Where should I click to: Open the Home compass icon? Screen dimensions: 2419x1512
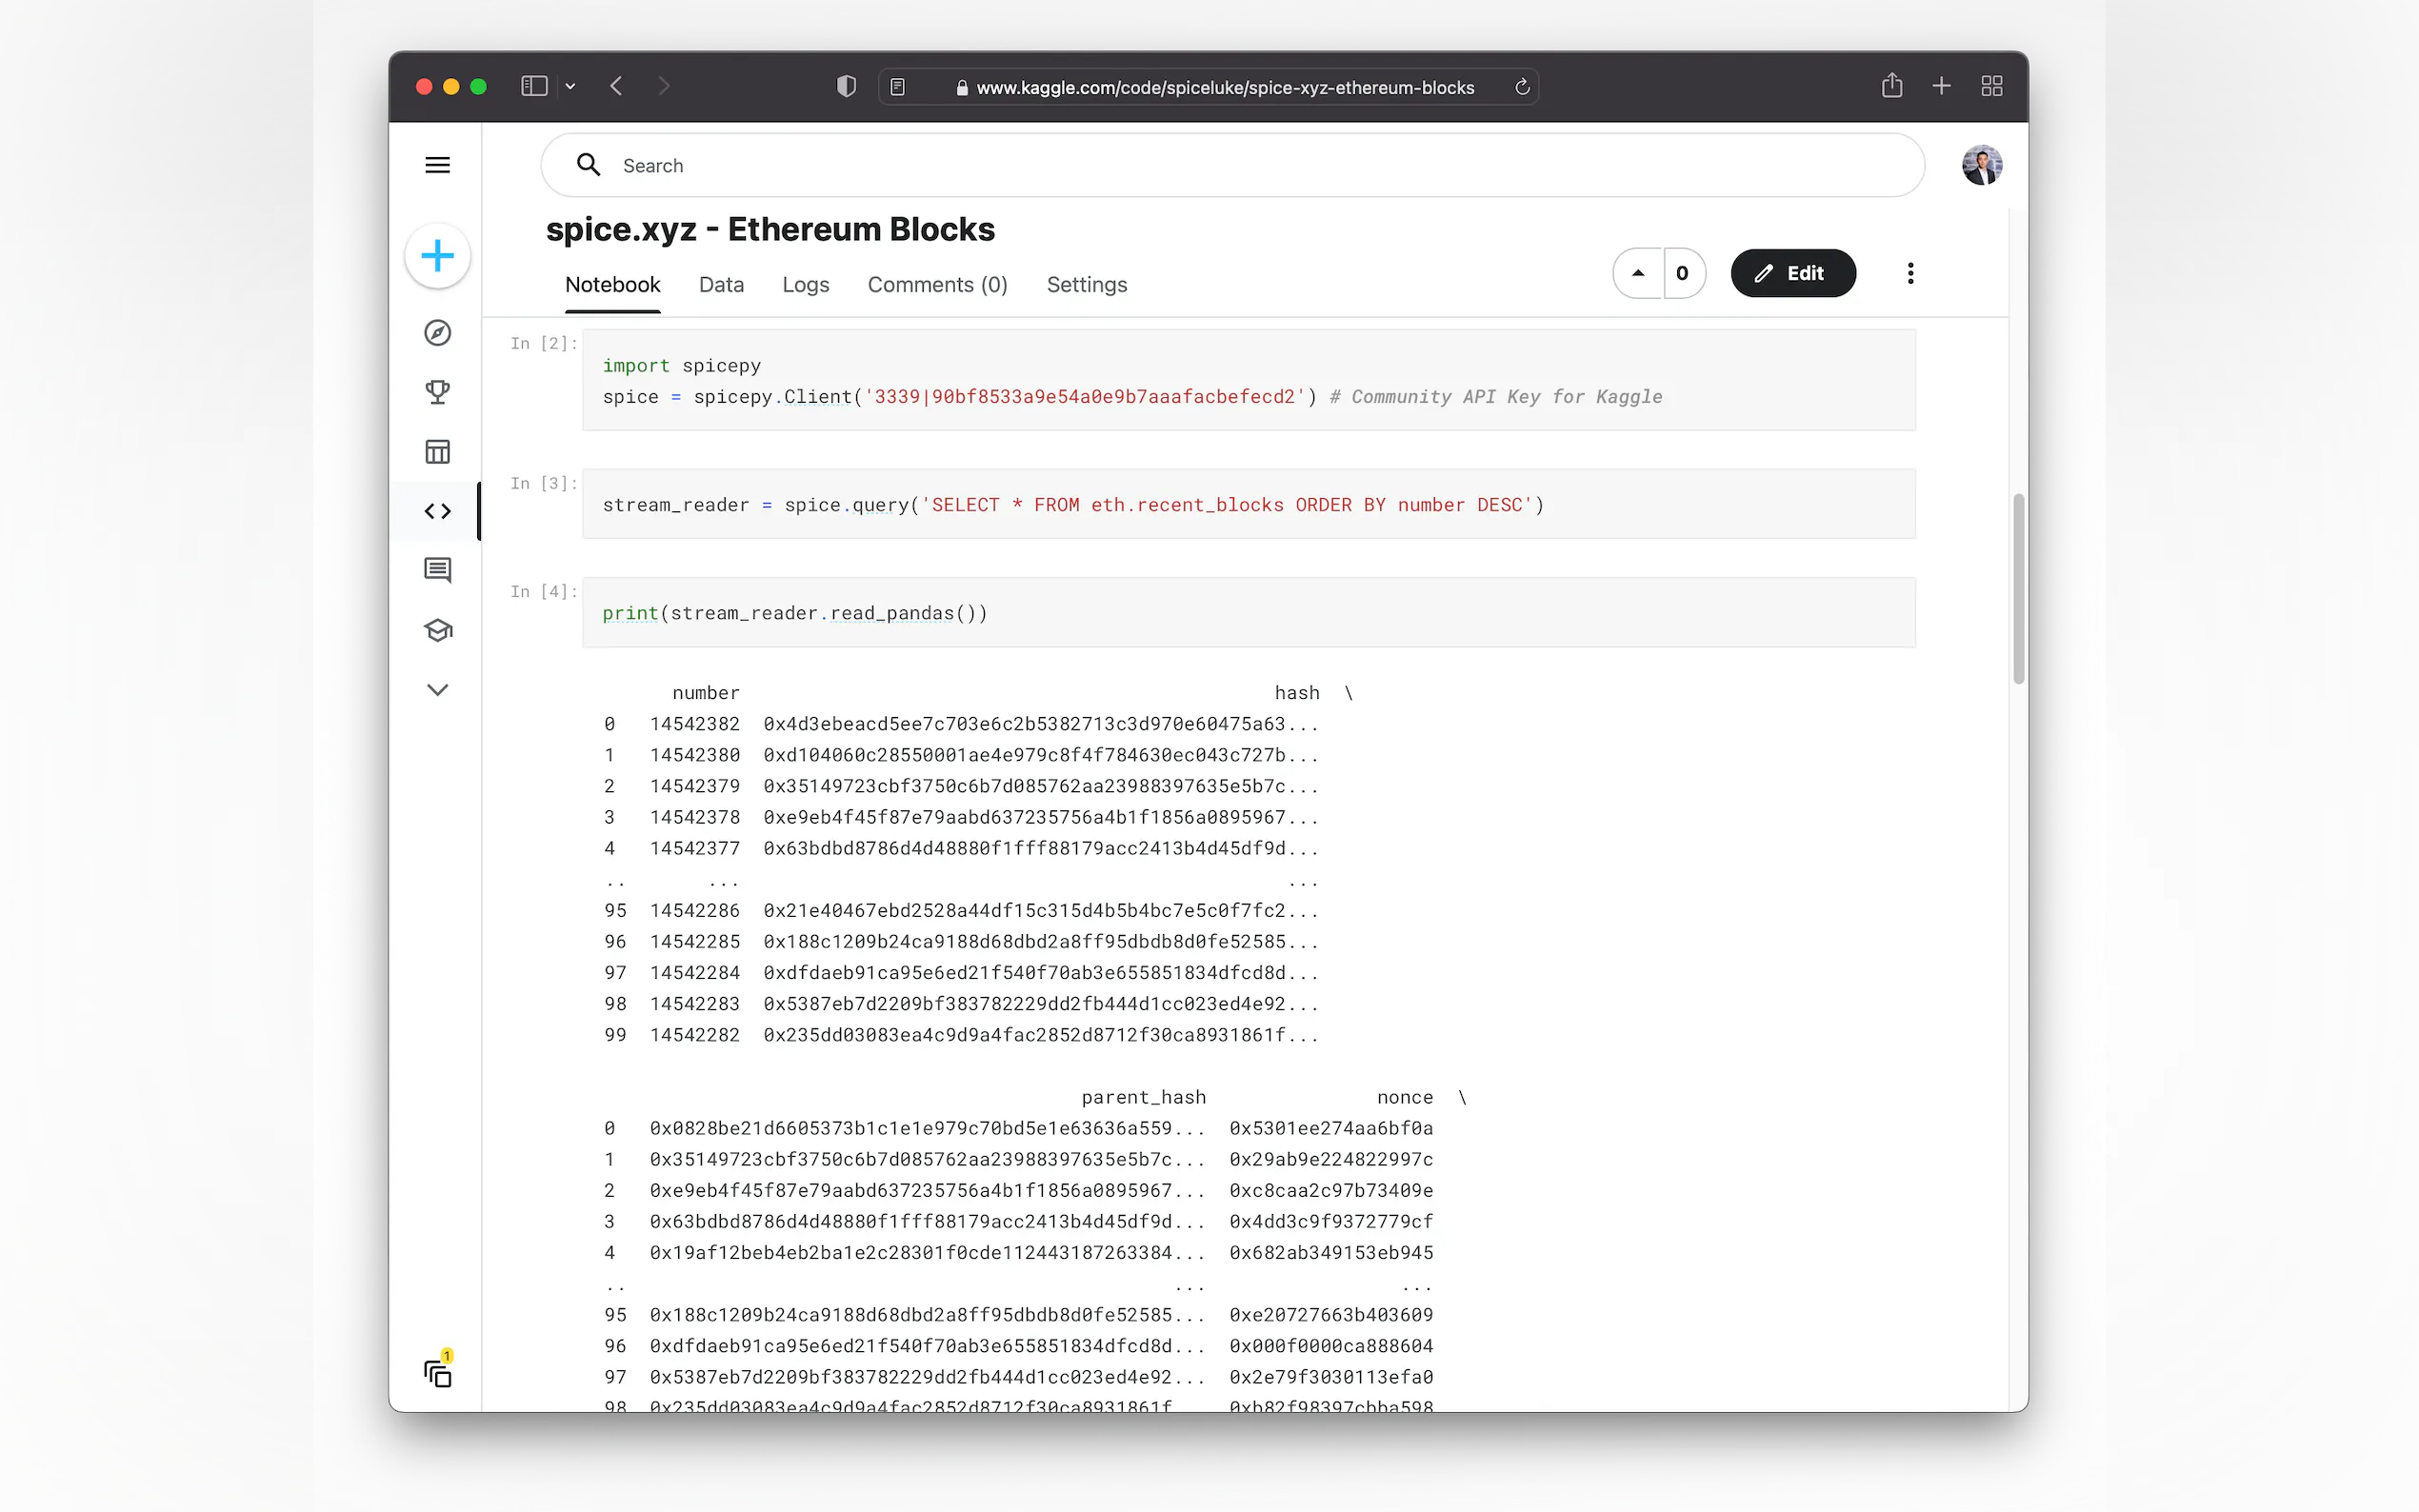437,333
